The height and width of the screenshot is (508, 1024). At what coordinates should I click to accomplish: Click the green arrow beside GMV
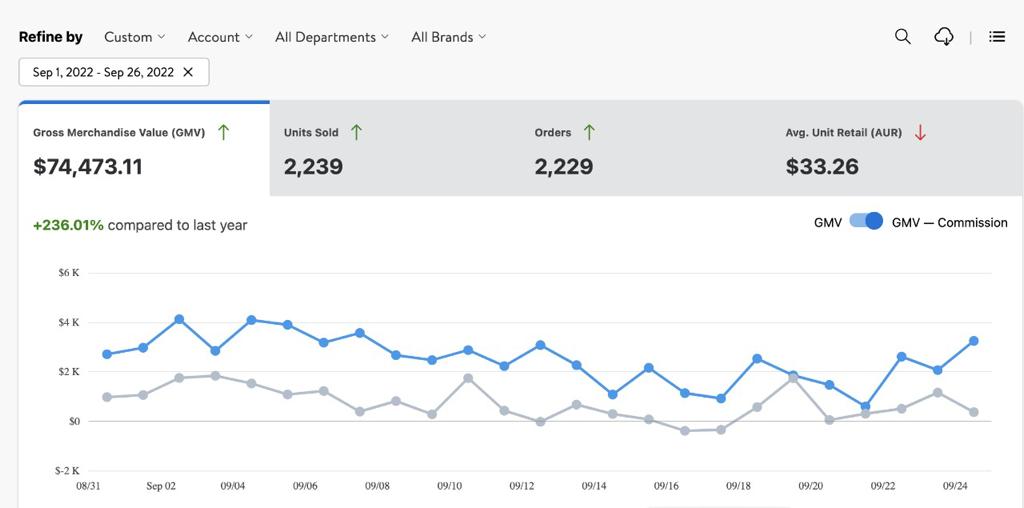pos(223,132)
